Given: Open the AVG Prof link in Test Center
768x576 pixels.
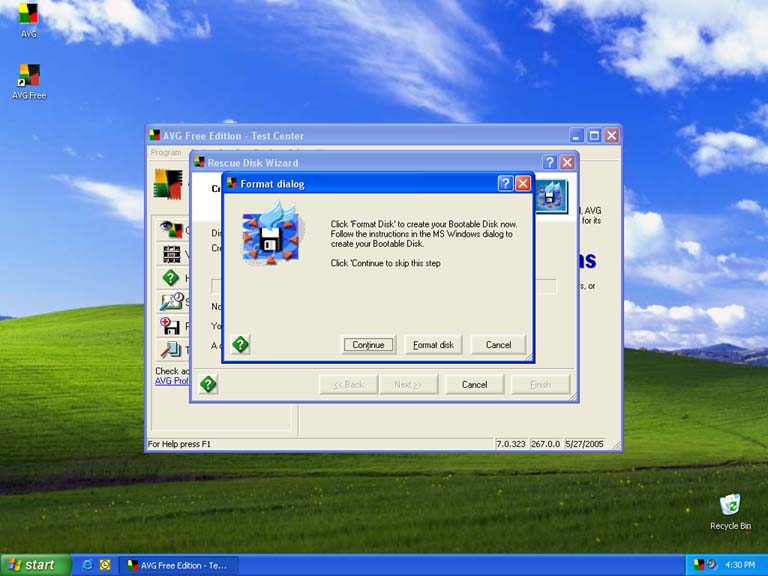Looking at the screenshot, I should click(x=170, y=381).
